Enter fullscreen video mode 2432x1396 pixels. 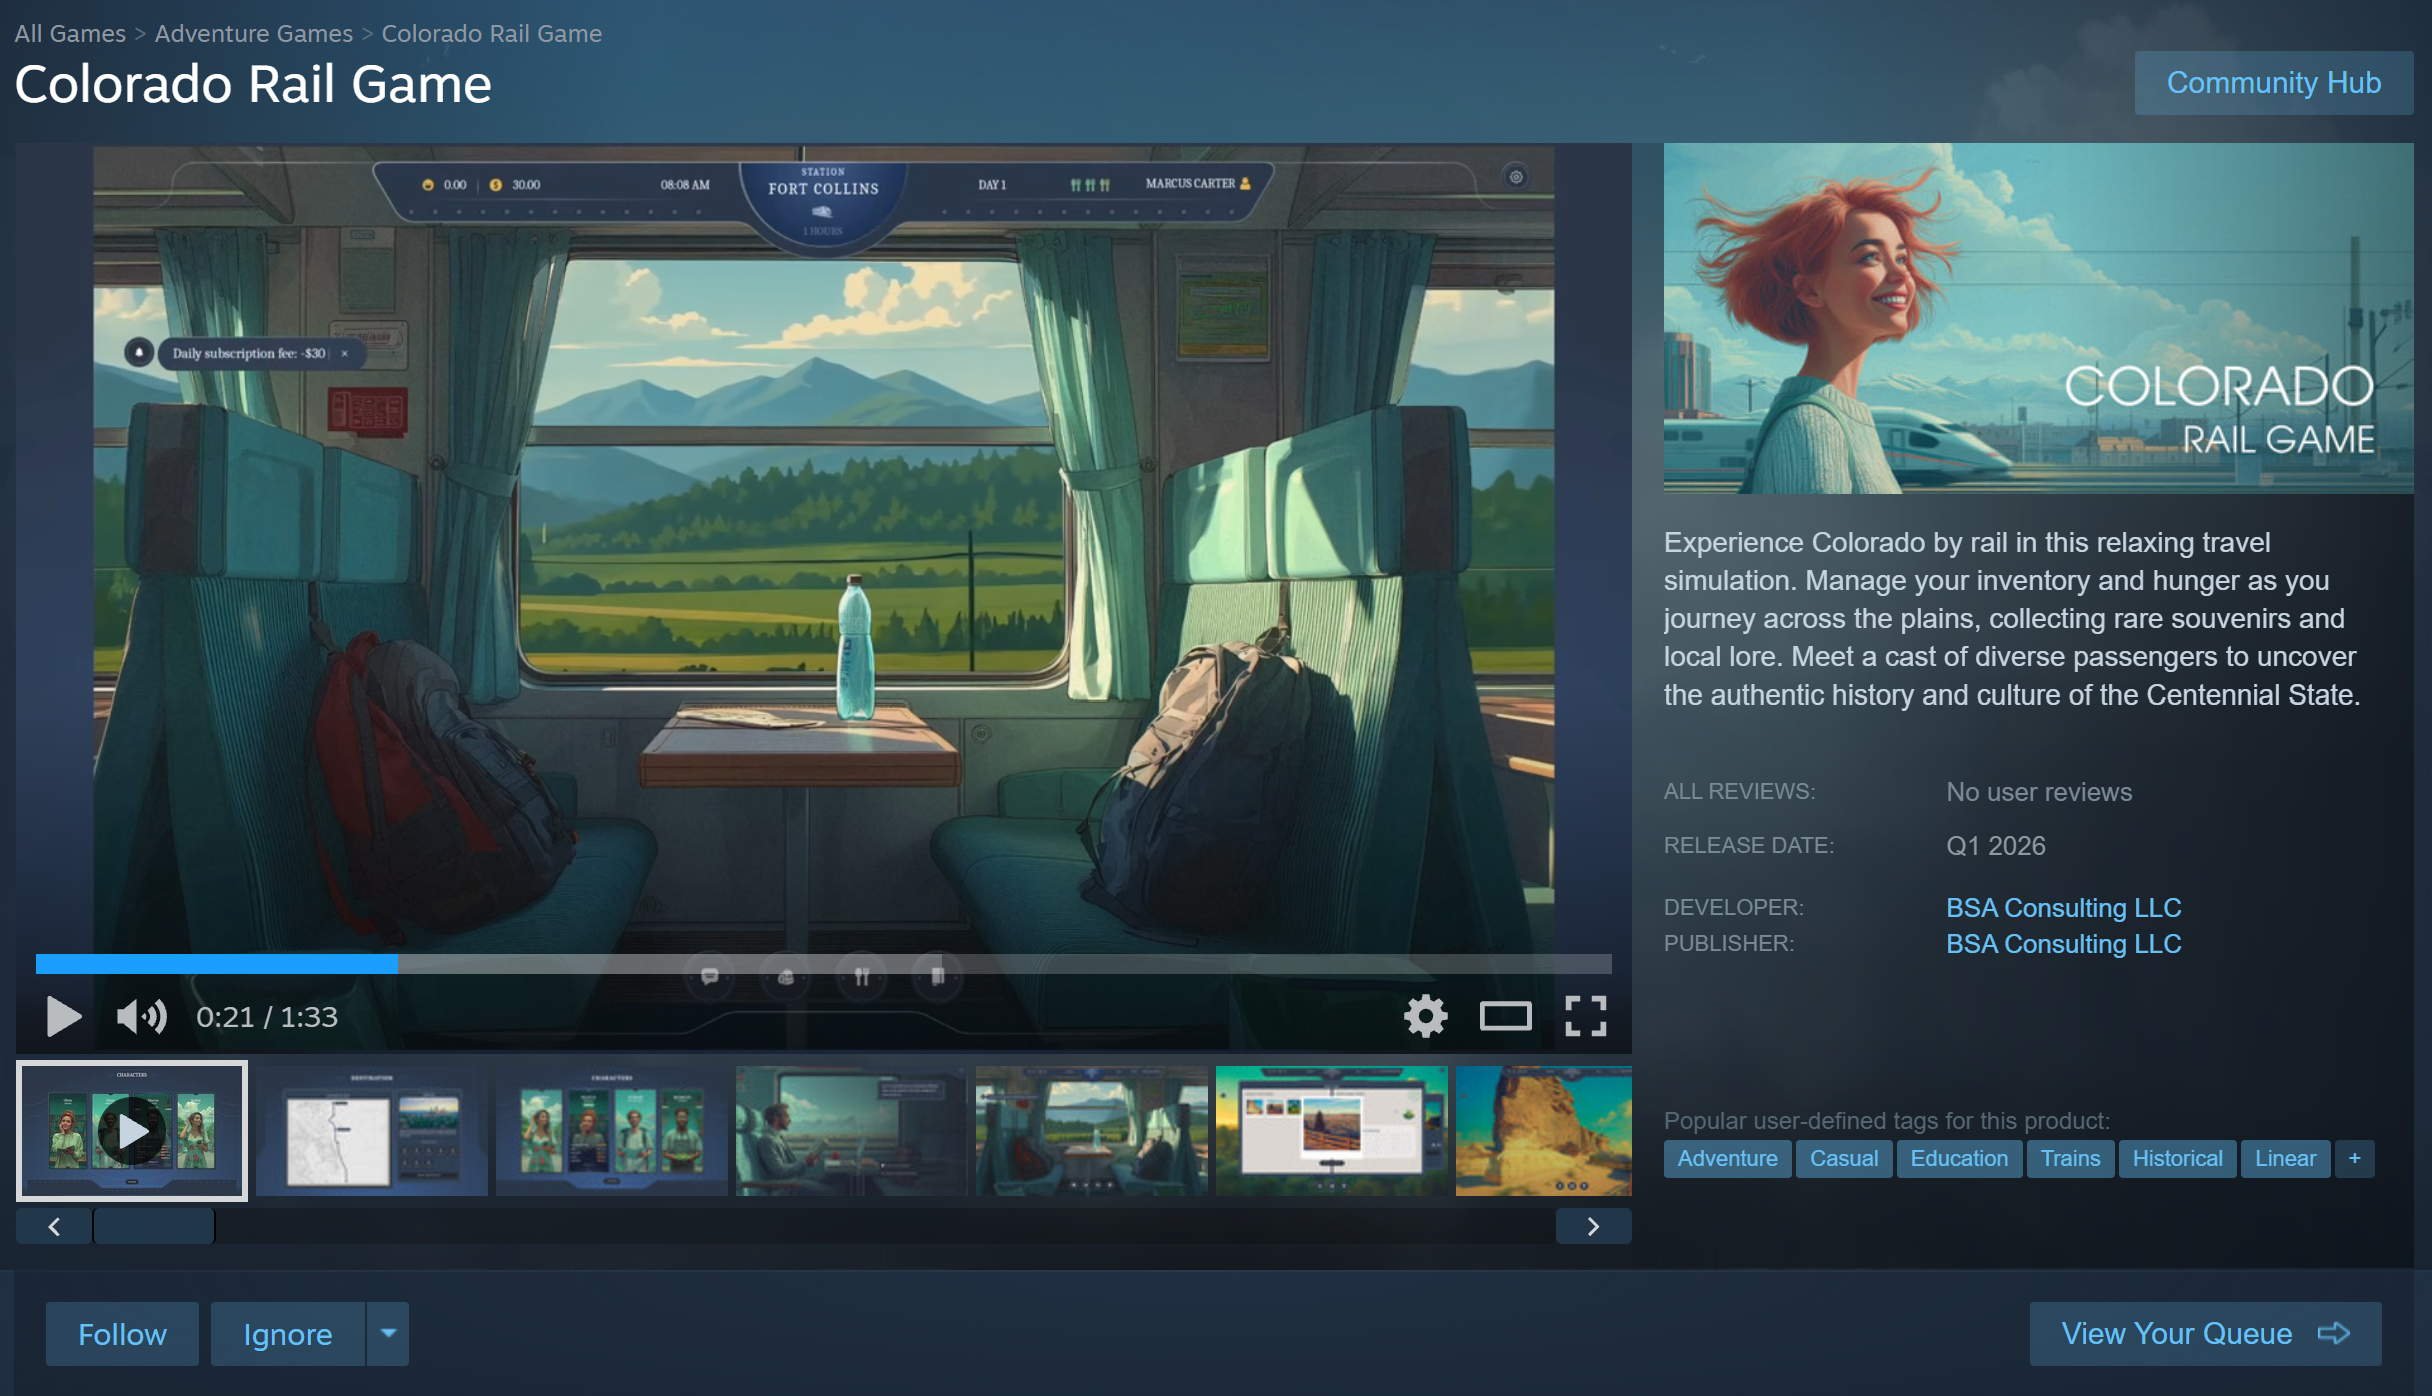pos(1585,1016)
